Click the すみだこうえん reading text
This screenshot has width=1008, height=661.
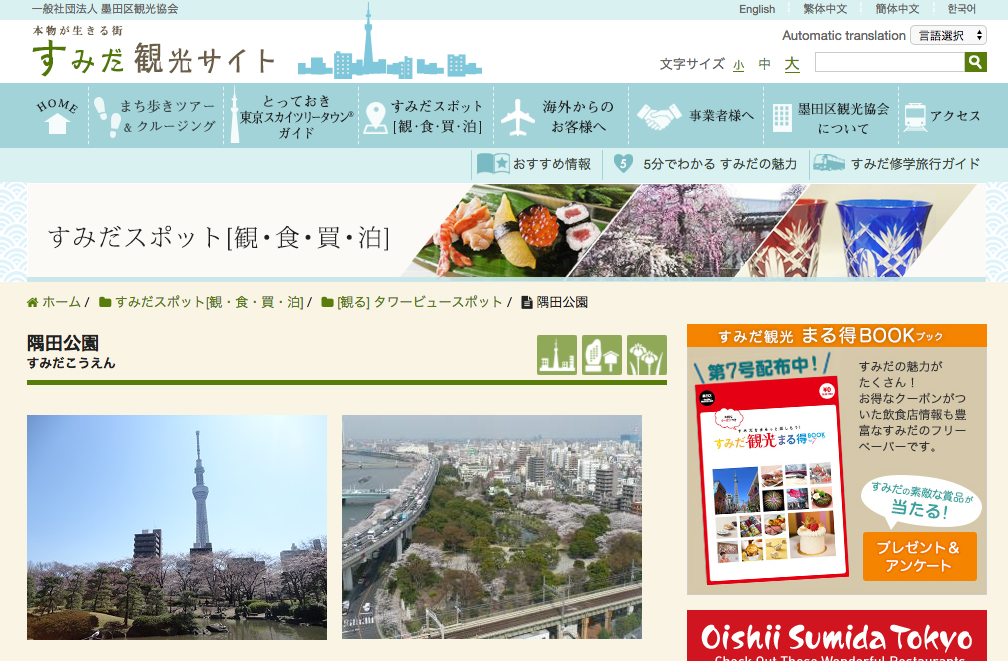[x=71, y=363]
